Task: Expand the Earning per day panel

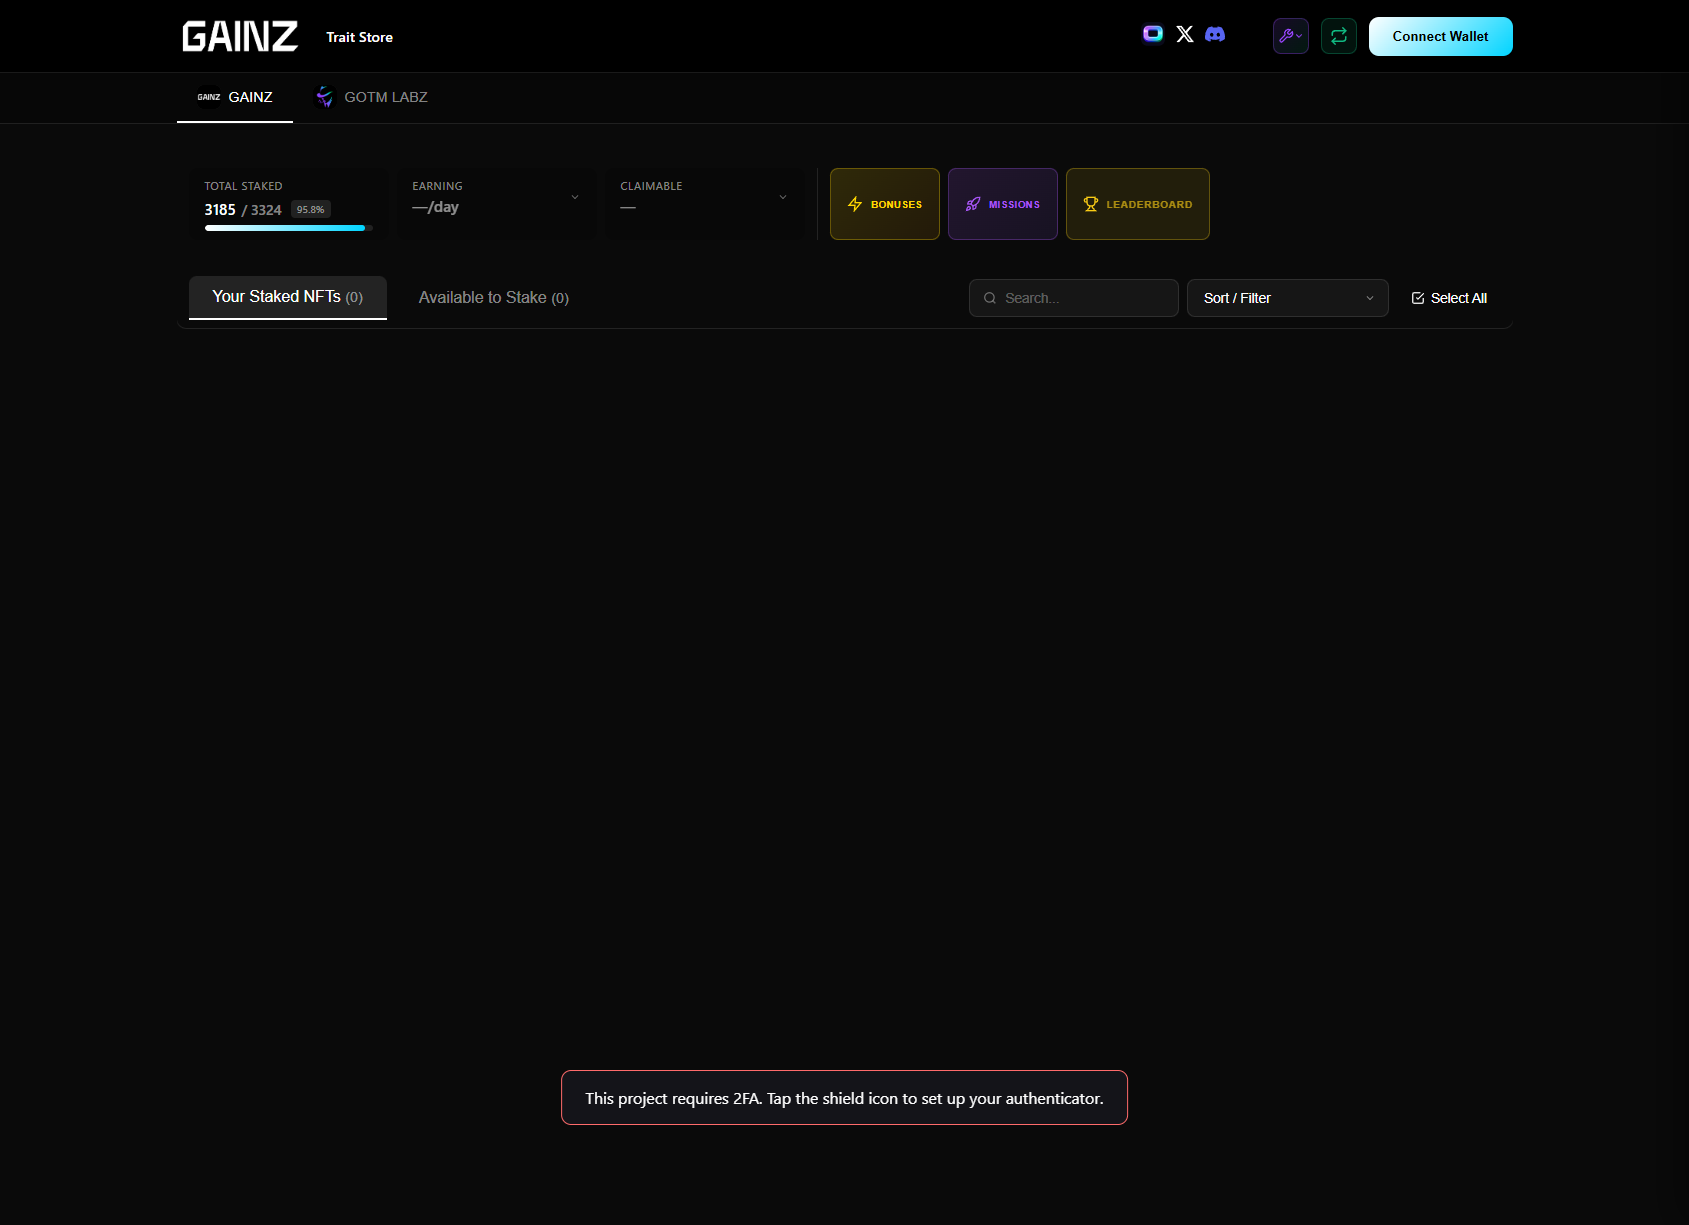Action: coord(575,198)
